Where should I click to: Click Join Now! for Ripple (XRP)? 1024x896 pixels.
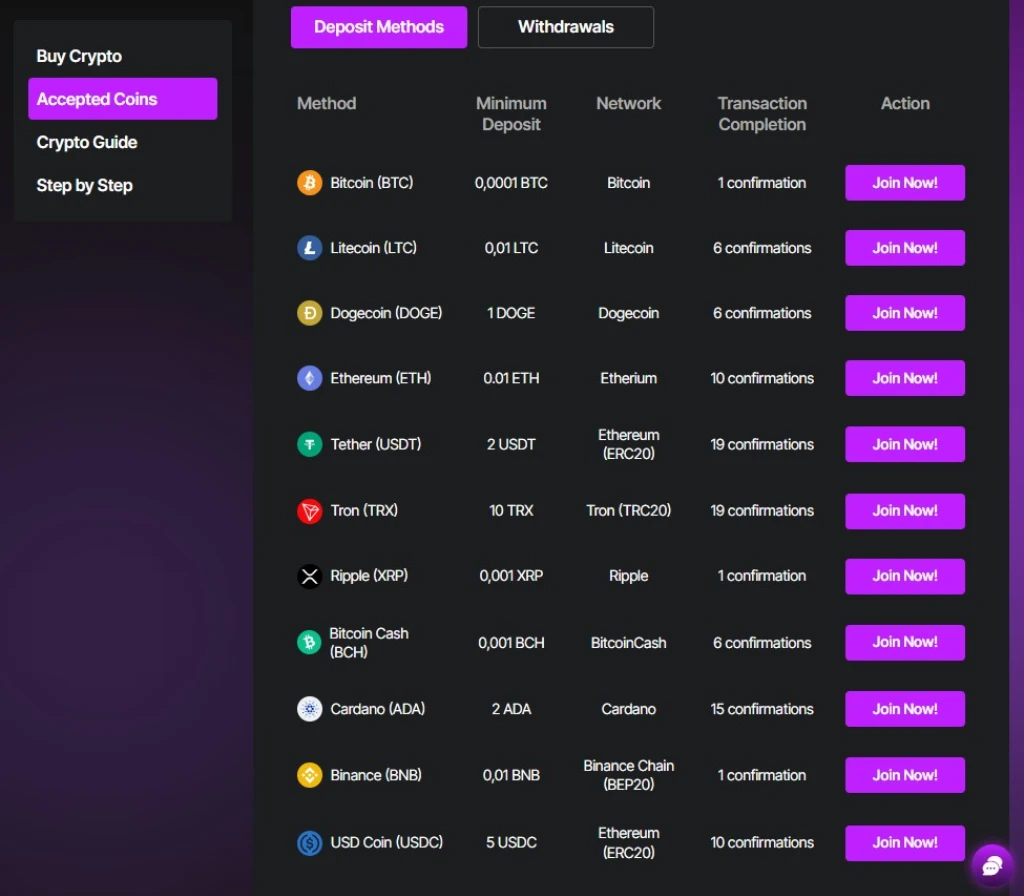point(904,576)
